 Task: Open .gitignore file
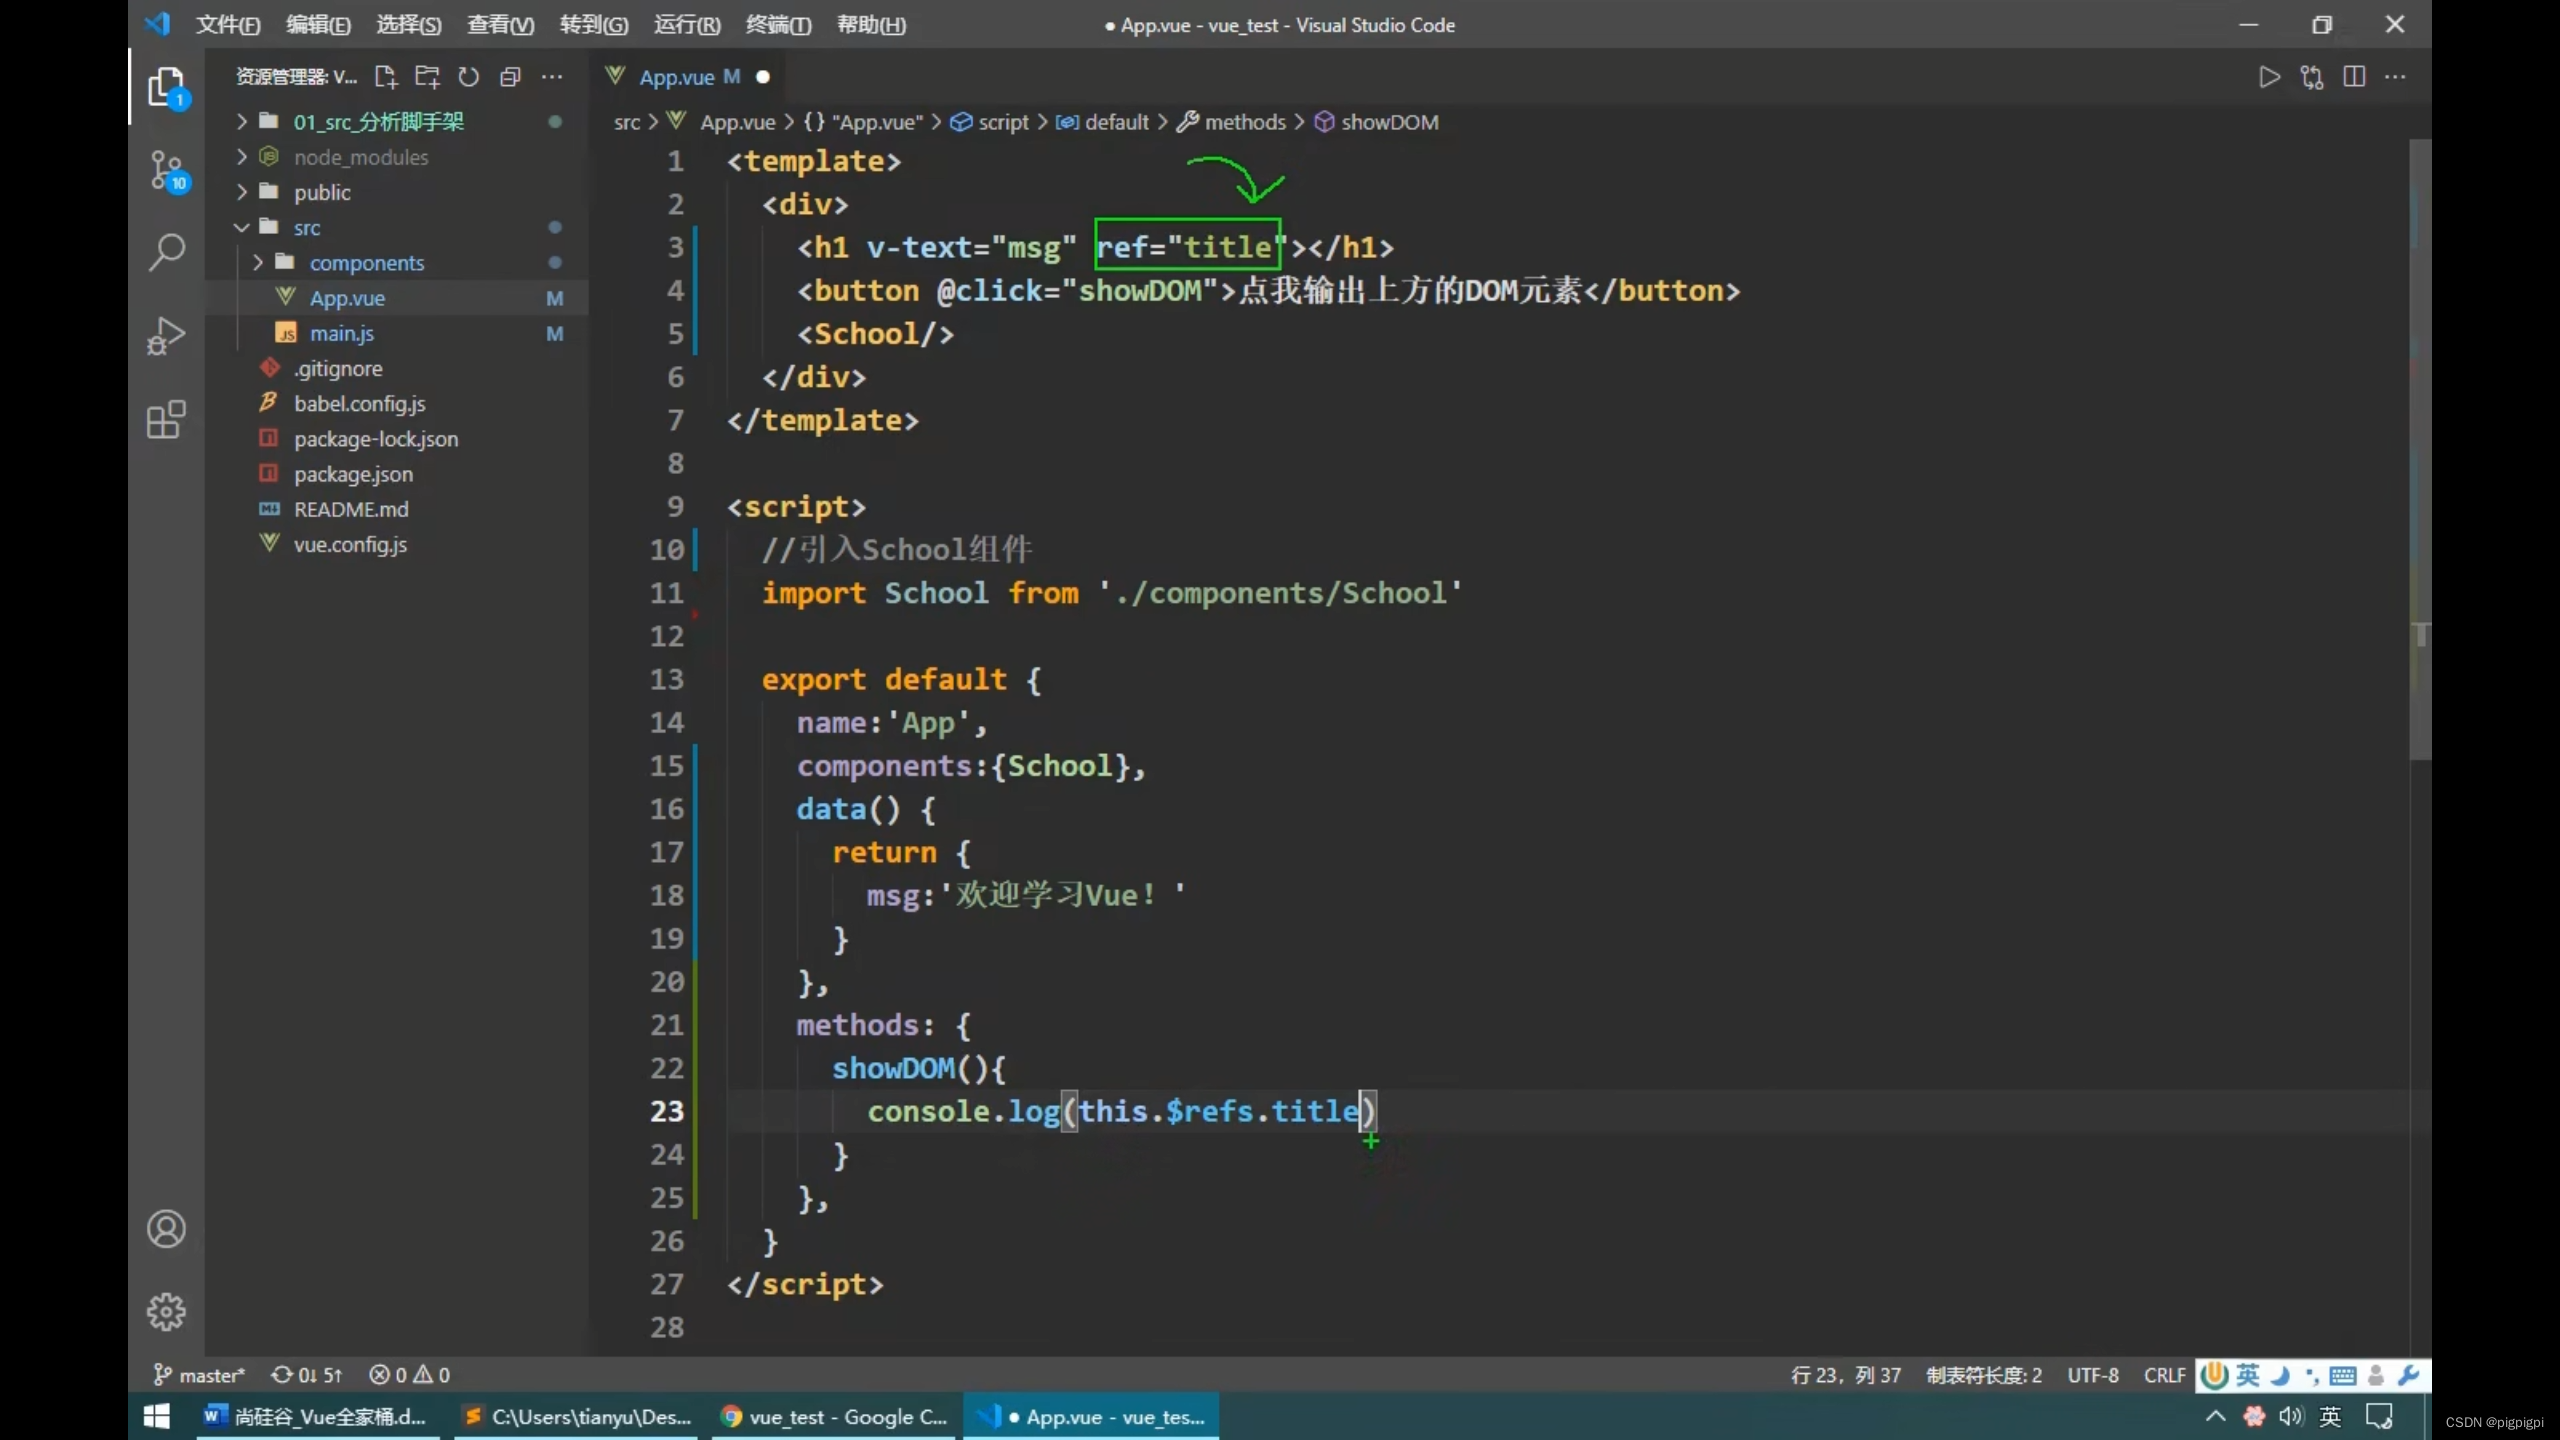coord(396,368)
